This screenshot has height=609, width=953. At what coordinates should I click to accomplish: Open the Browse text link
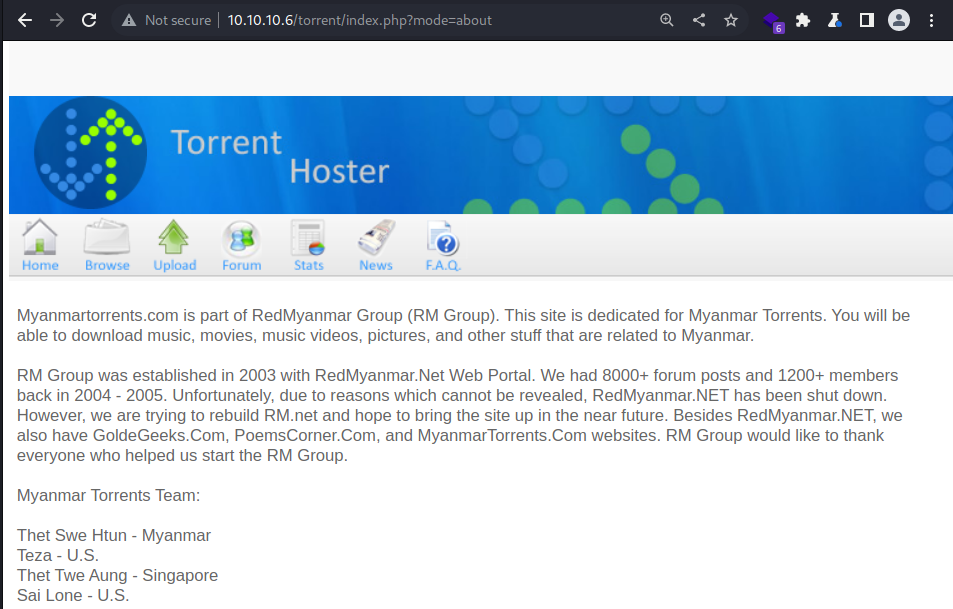tap(108, 265)
